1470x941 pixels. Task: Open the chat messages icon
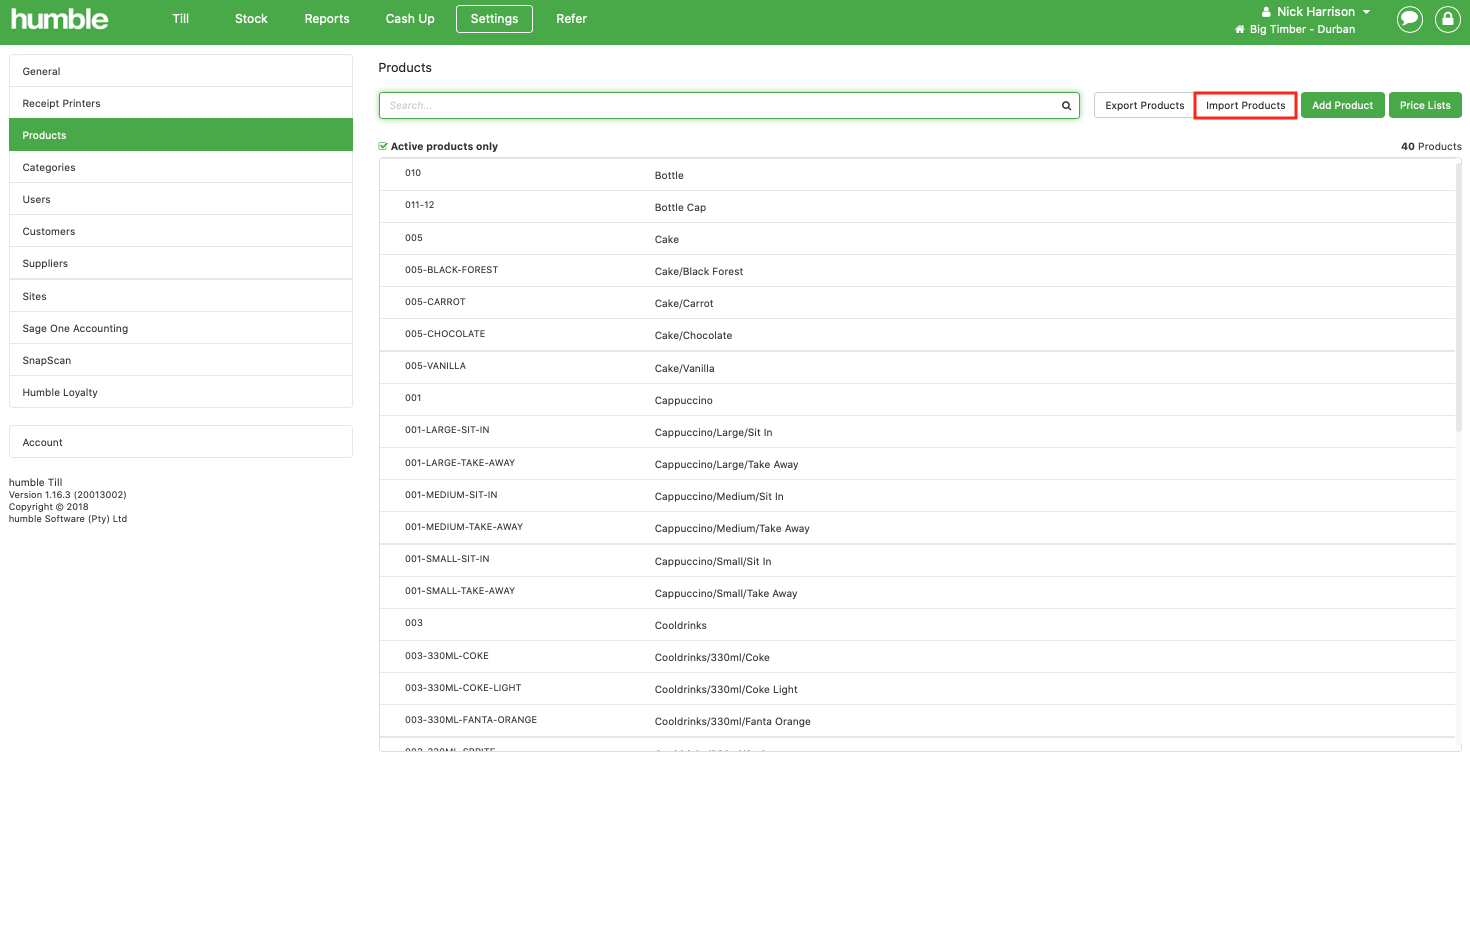point(1409,19)
